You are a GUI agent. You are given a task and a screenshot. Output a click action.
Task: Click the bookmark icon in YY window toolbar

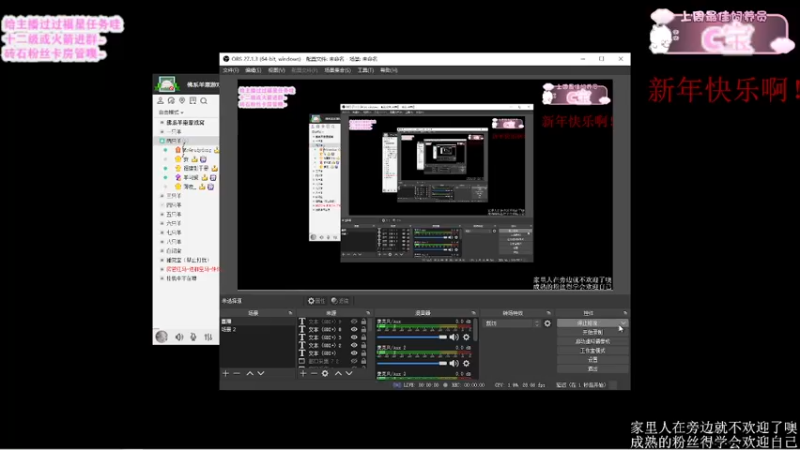tap(193, 101)
